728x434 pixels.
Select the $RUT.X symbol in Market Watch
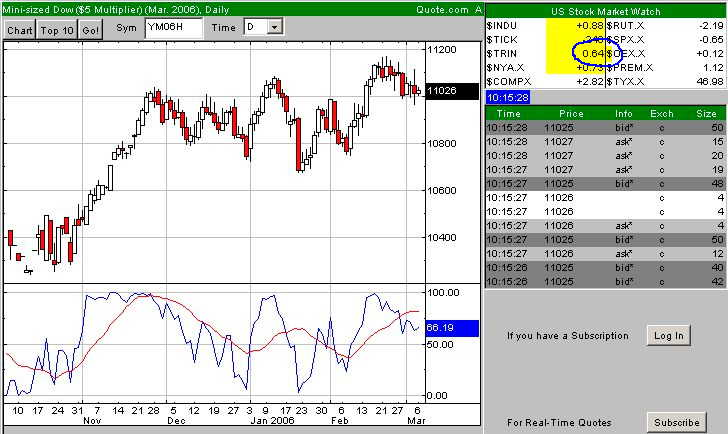point(625,26)
